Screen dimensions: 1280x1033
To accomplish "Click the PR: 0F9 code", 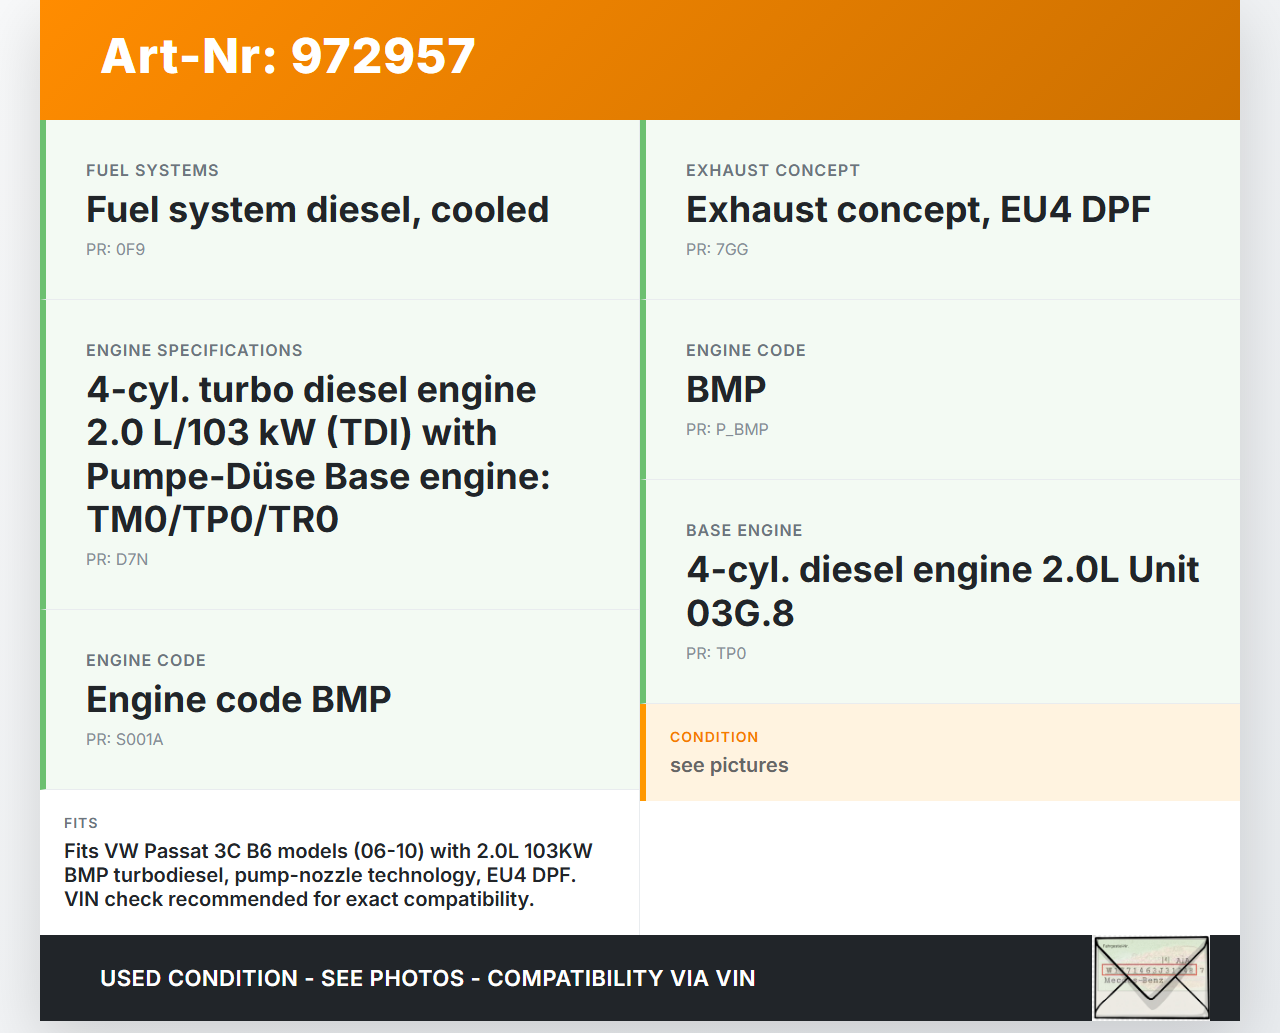I will tap(115, 250).
